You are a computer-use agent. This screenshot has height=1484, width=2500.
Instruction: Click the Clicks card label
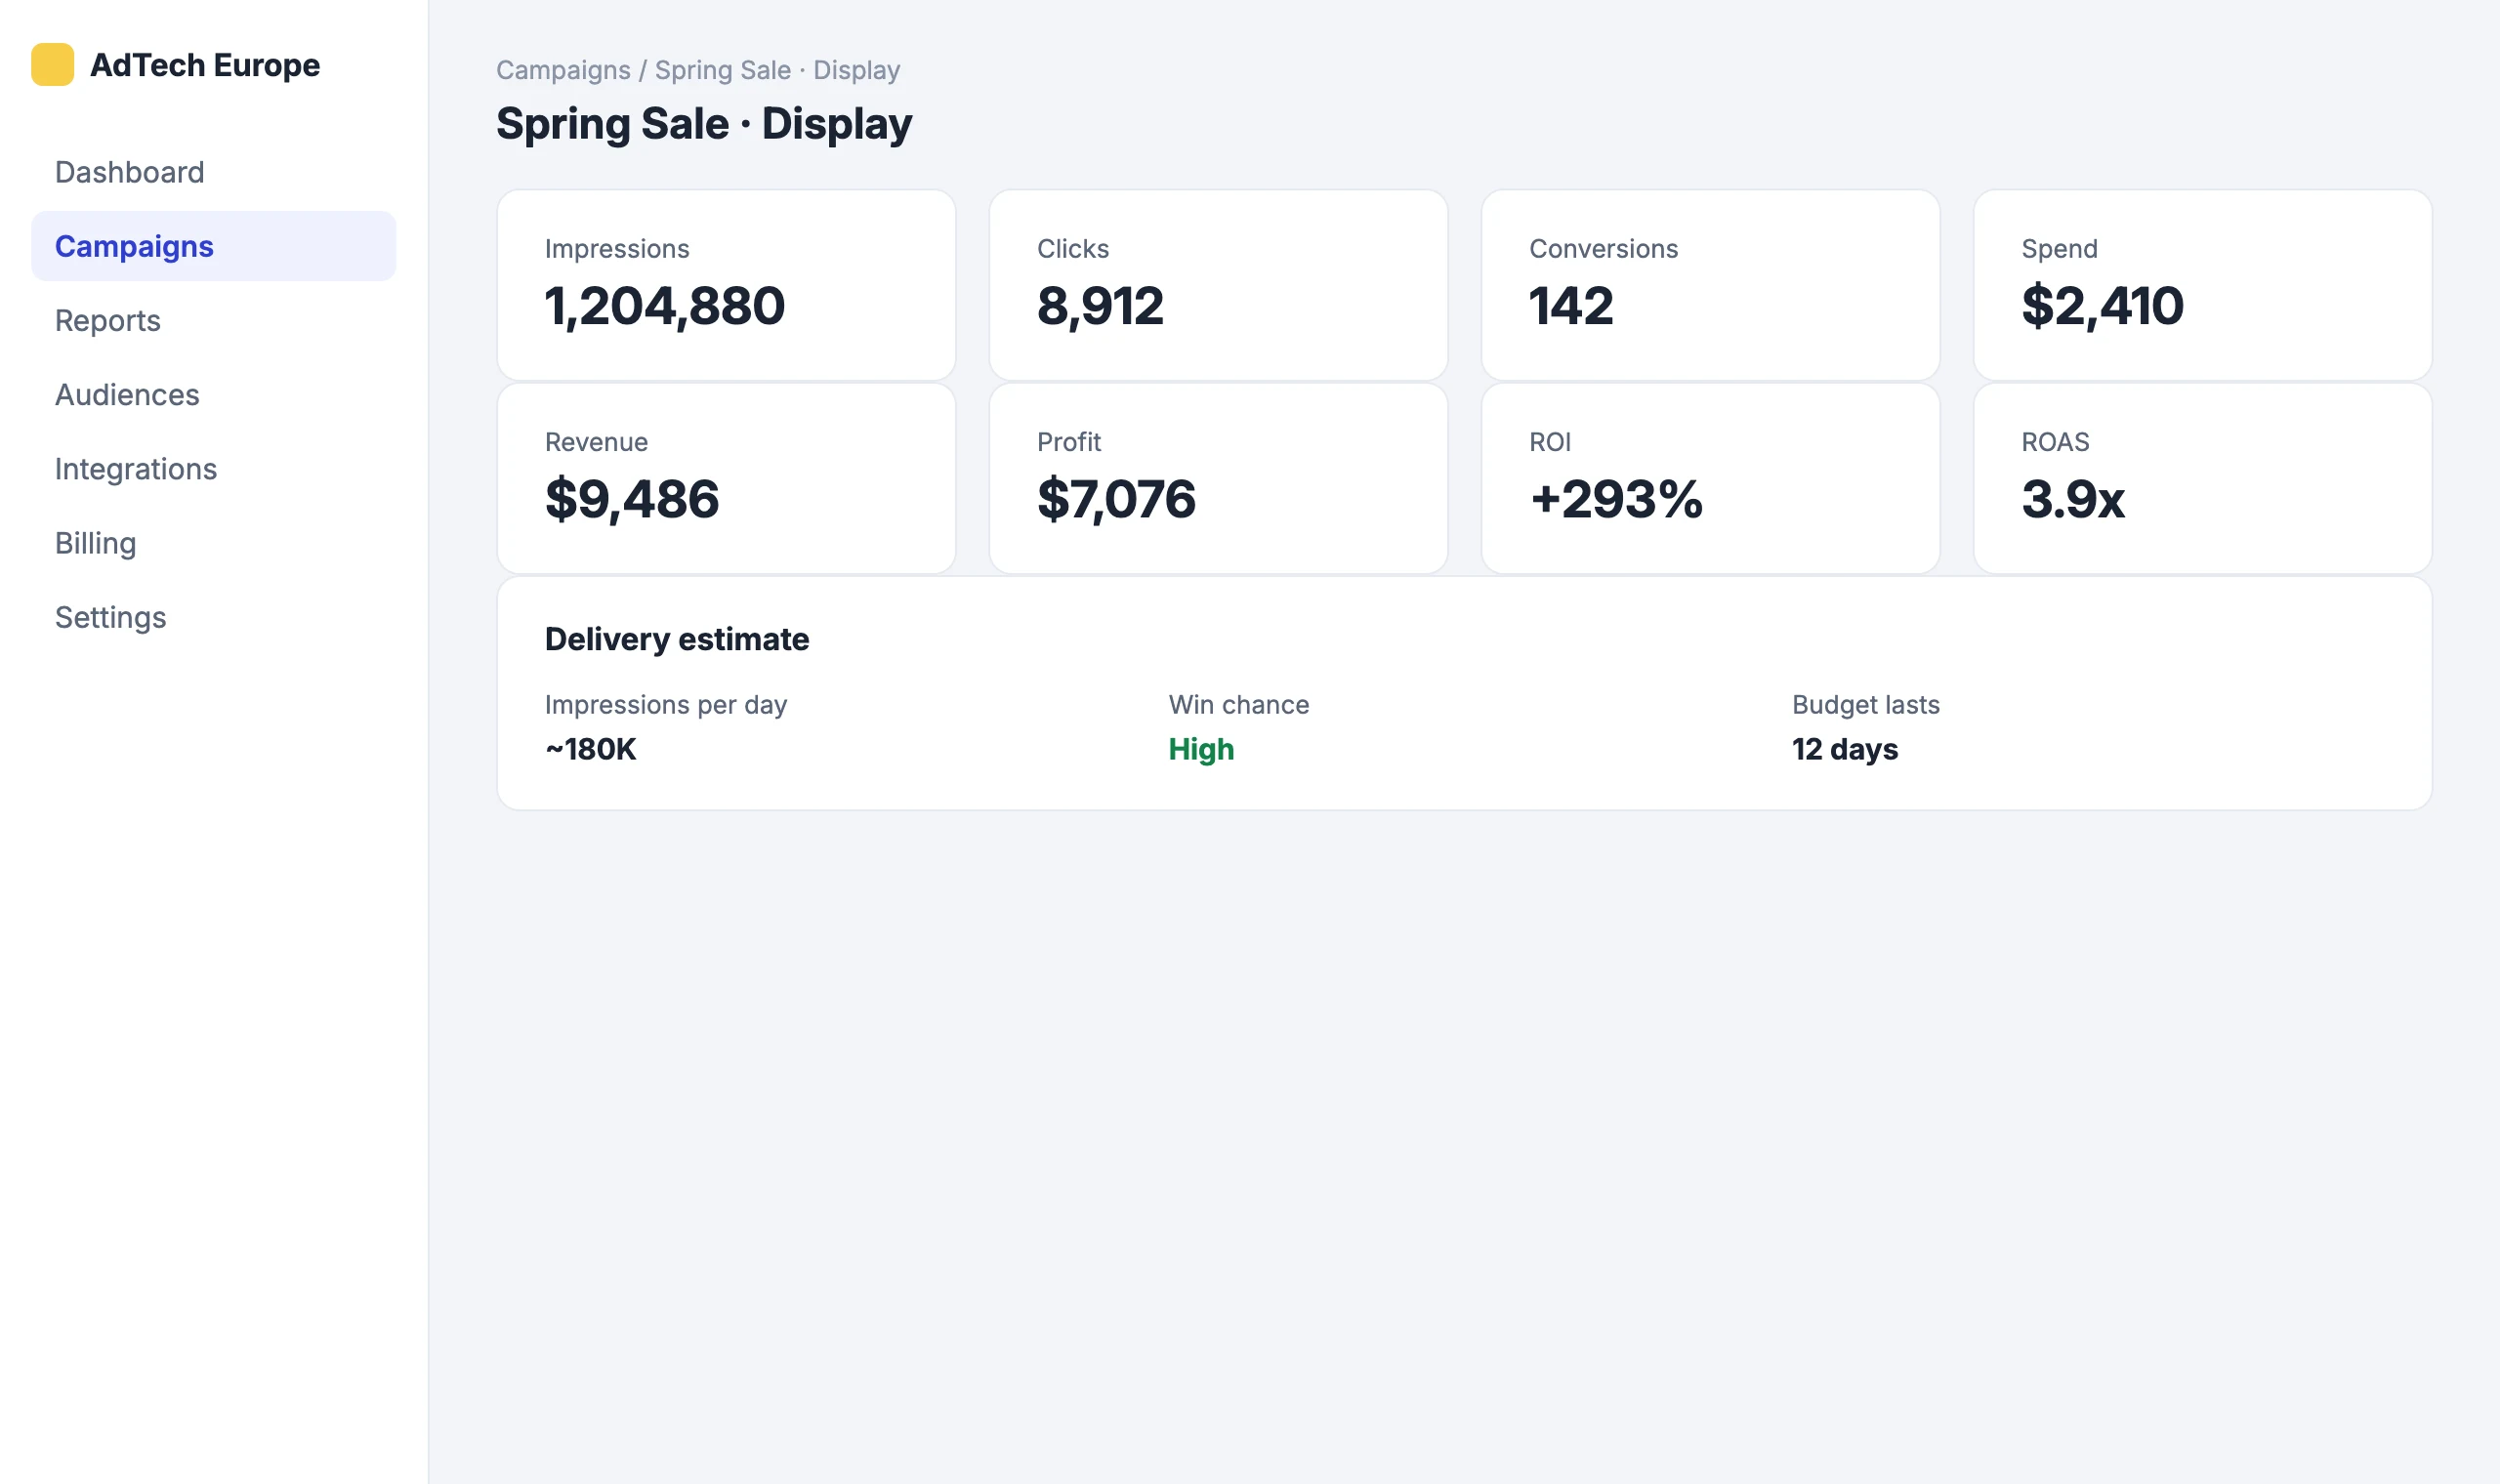click(x=1073, y=248)
